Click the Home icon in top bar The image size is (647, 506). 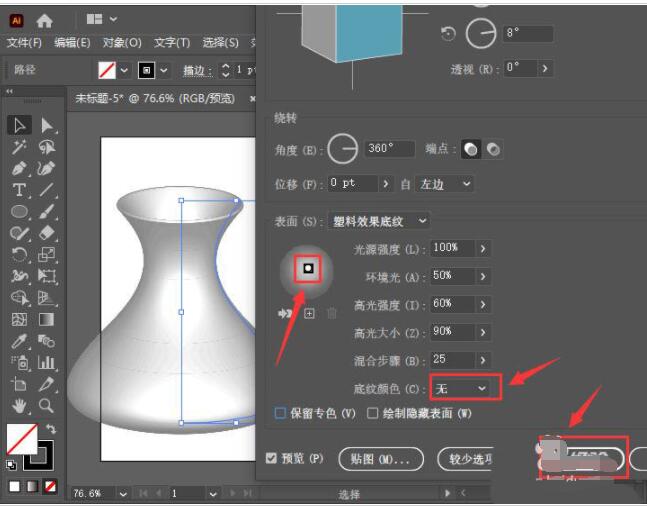44,20
